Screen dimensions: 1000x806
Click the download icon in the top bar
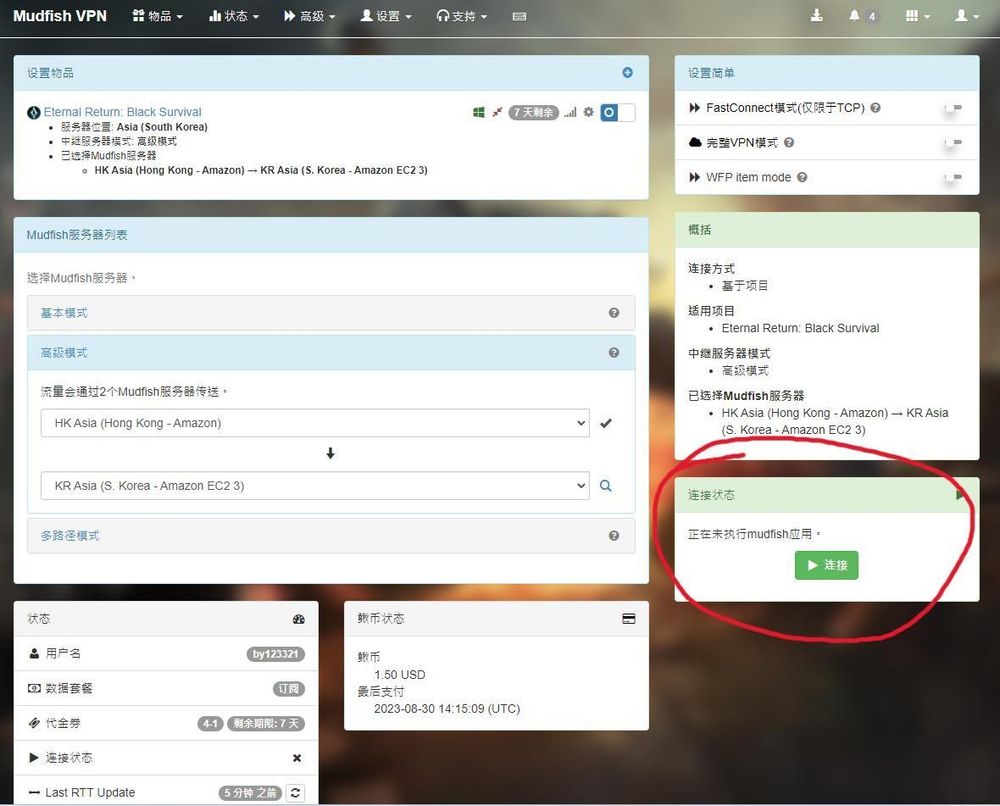pyautogui.click(x=818, y=15)
